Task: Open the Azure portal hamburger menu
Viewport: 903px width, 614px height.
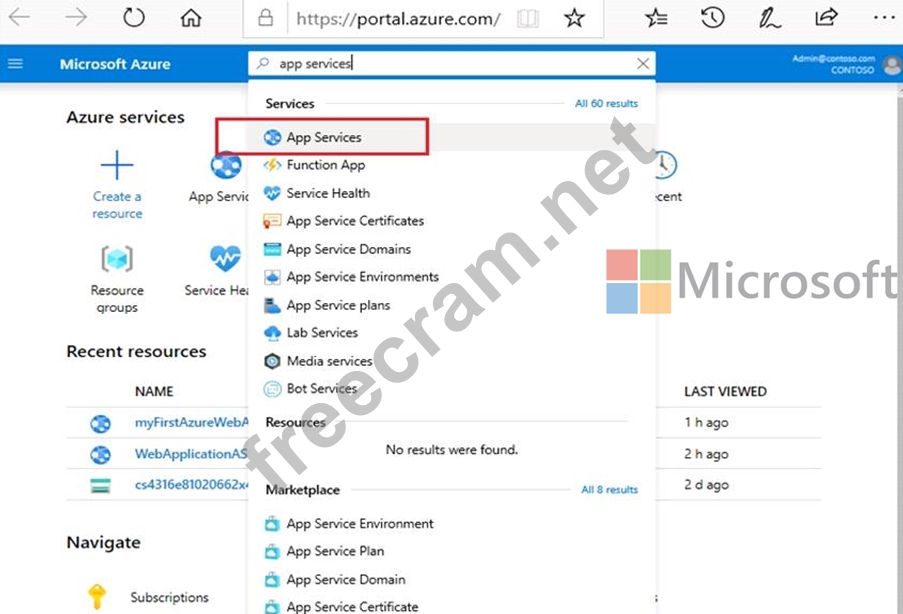Action: (15, 64)
